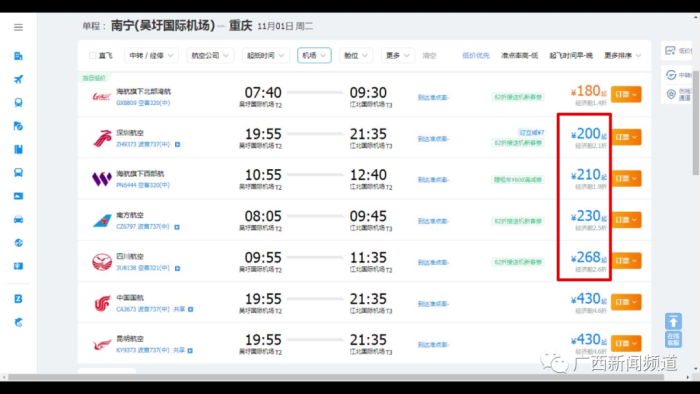The image size is (700, 394).
Task: Click the coupon tag on the ¥180 flight
Action: pos(518,97)
